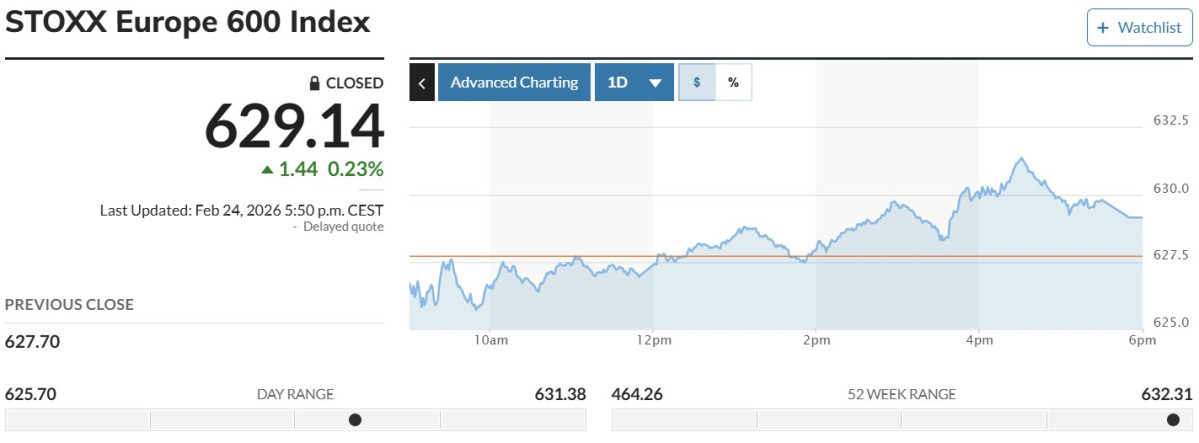Collapse chart with left chevron button

(x=422, y=82)
